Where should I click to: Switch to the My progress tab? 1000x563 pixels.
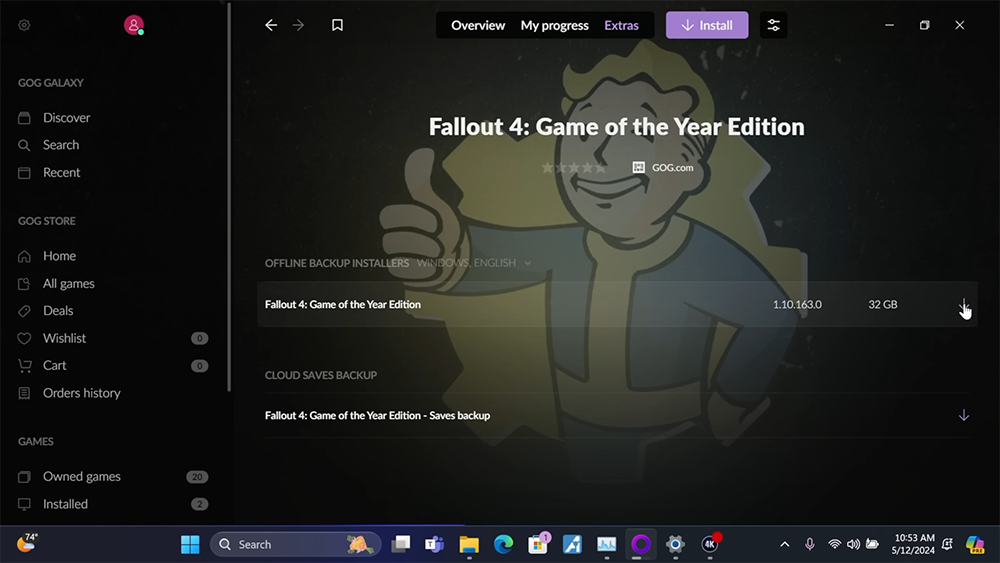pos(554,26)
